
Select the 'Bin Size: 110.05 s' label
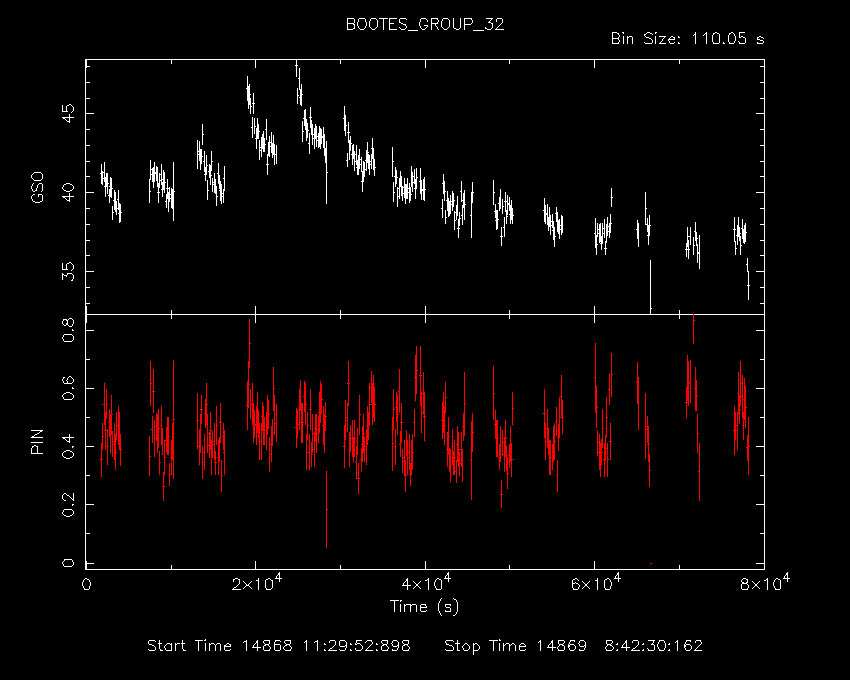[687, 39]
